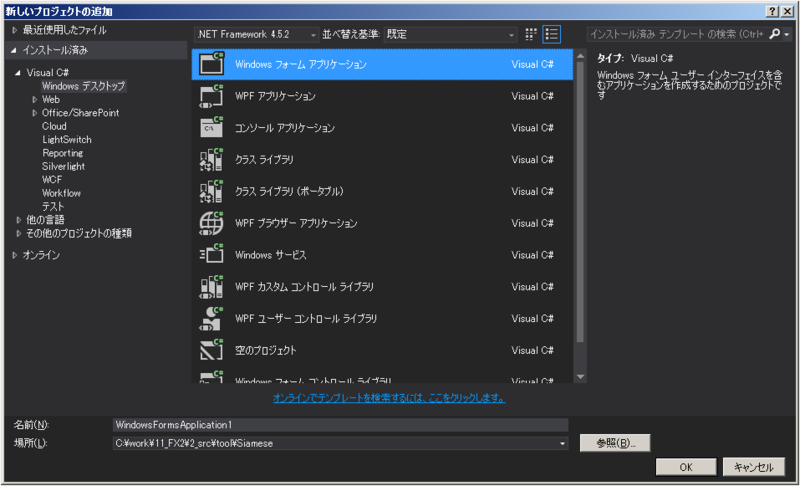800x486 pixels.
Task: Click the クラス ライブラリ (ポータブル) template icon
Action: 211,191
